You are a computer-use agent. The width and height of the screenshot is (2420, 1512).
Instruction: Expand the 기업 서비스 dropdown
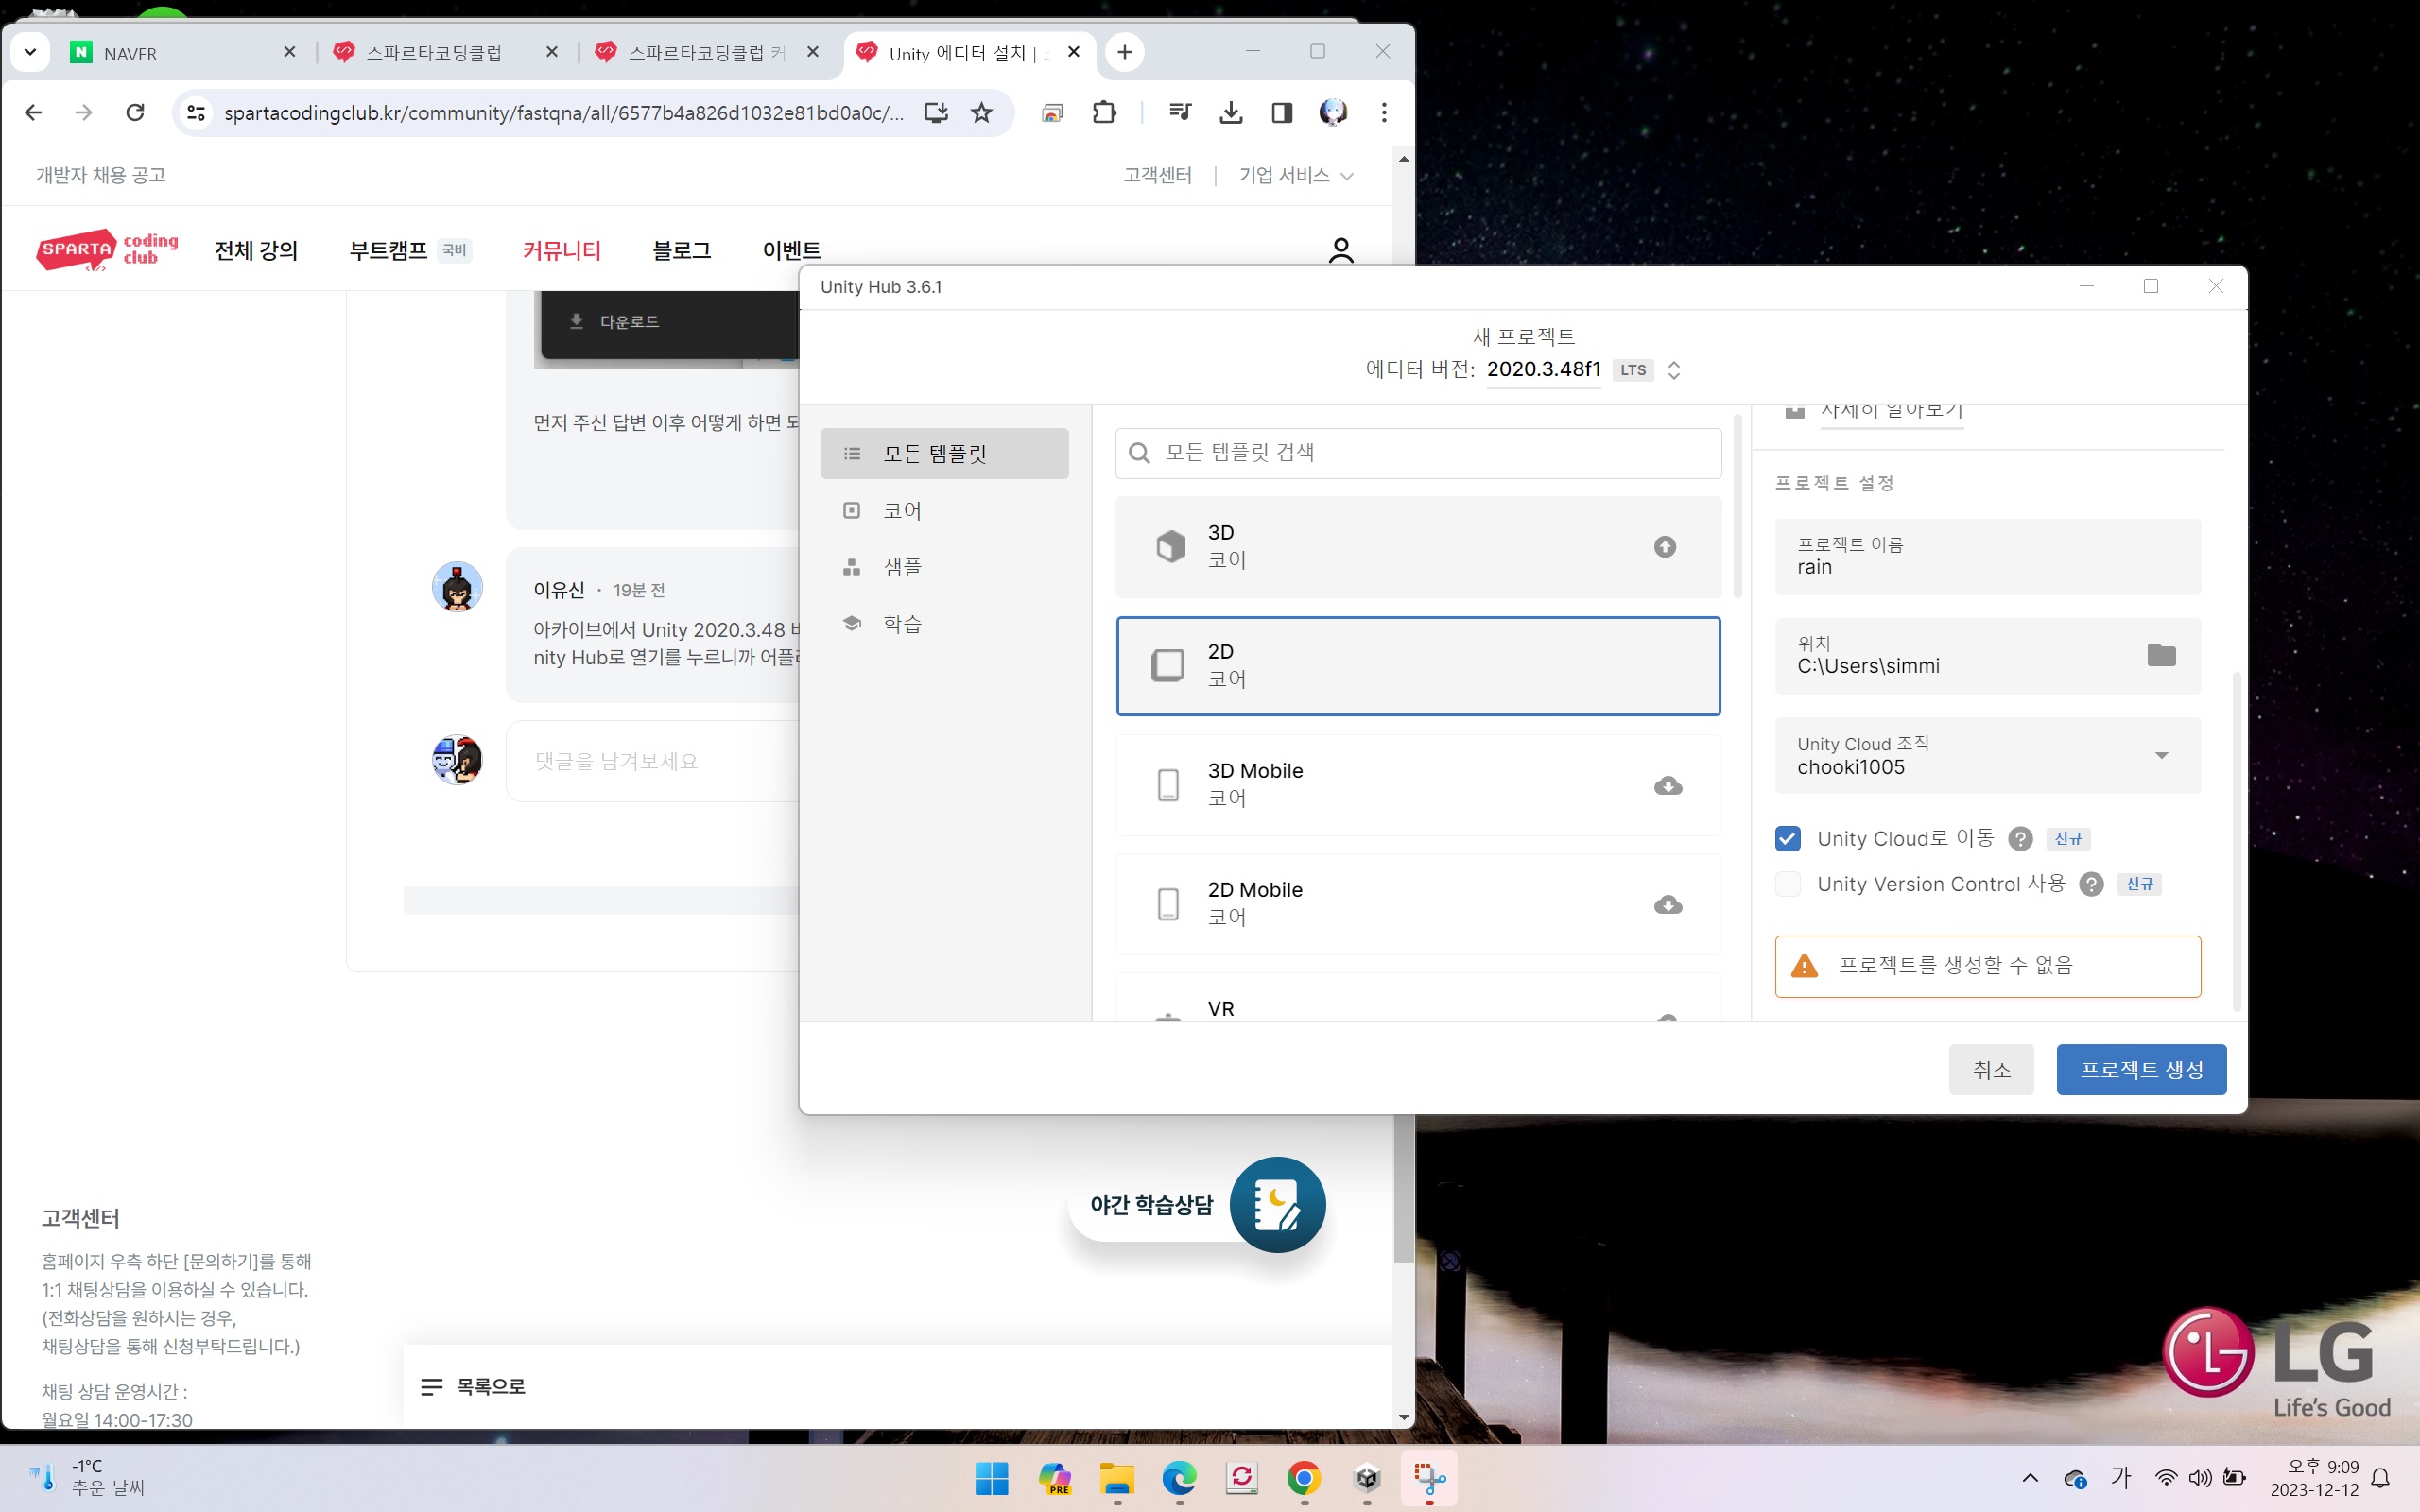pos(1296,176)
